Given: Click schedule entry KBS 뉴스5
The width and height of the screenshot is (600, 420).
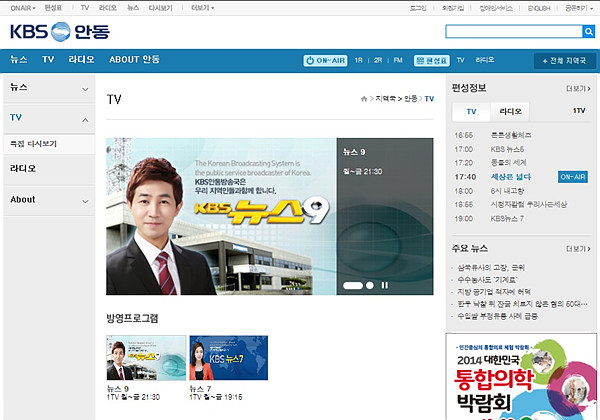Looking at the screenshot, I should (x=507, y=149).
